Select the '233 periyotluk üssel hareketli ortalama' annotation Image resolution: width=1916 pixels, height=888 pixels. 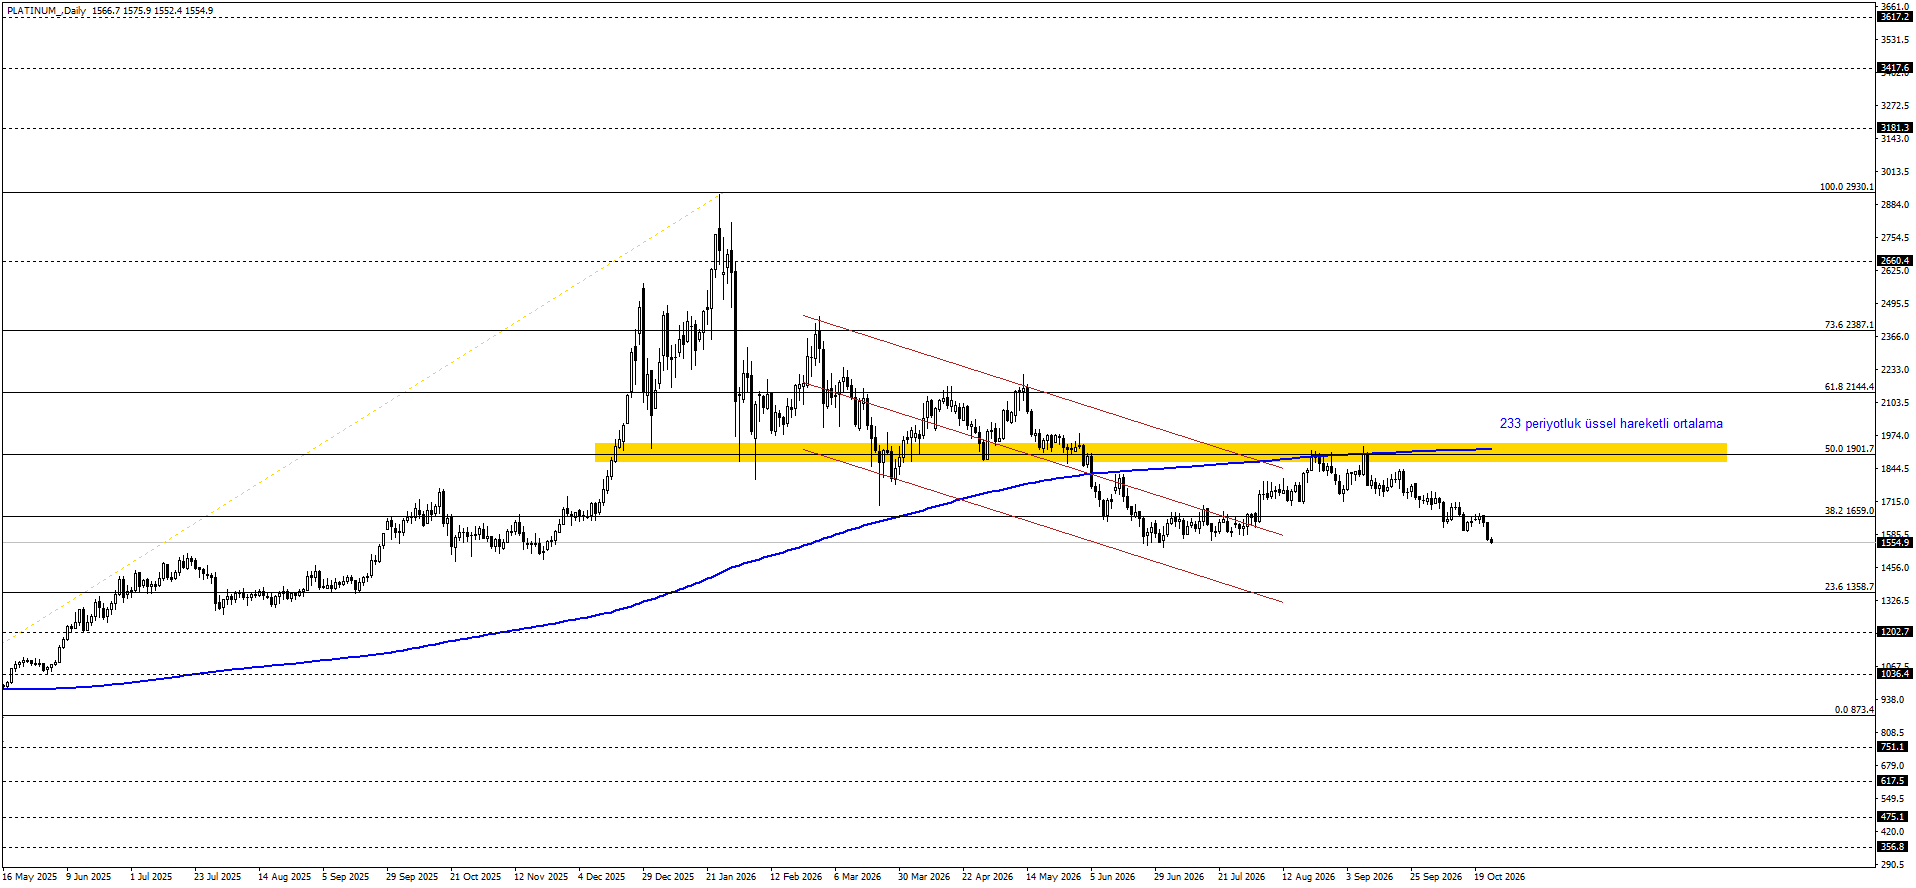pos(1611,424)
